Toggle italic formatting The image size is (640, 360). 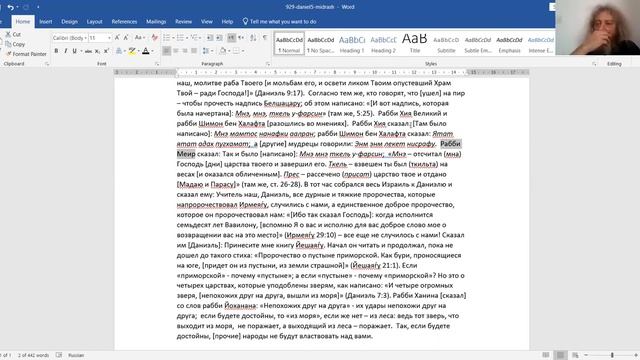(65, 51)
